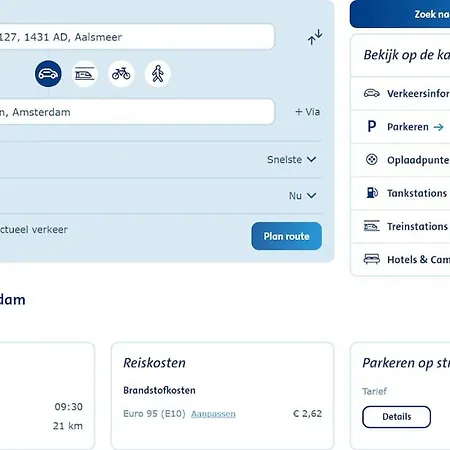Click the Oplaadpunten charging icon
This screenshot has width=450, height=450.
[372, 160]
